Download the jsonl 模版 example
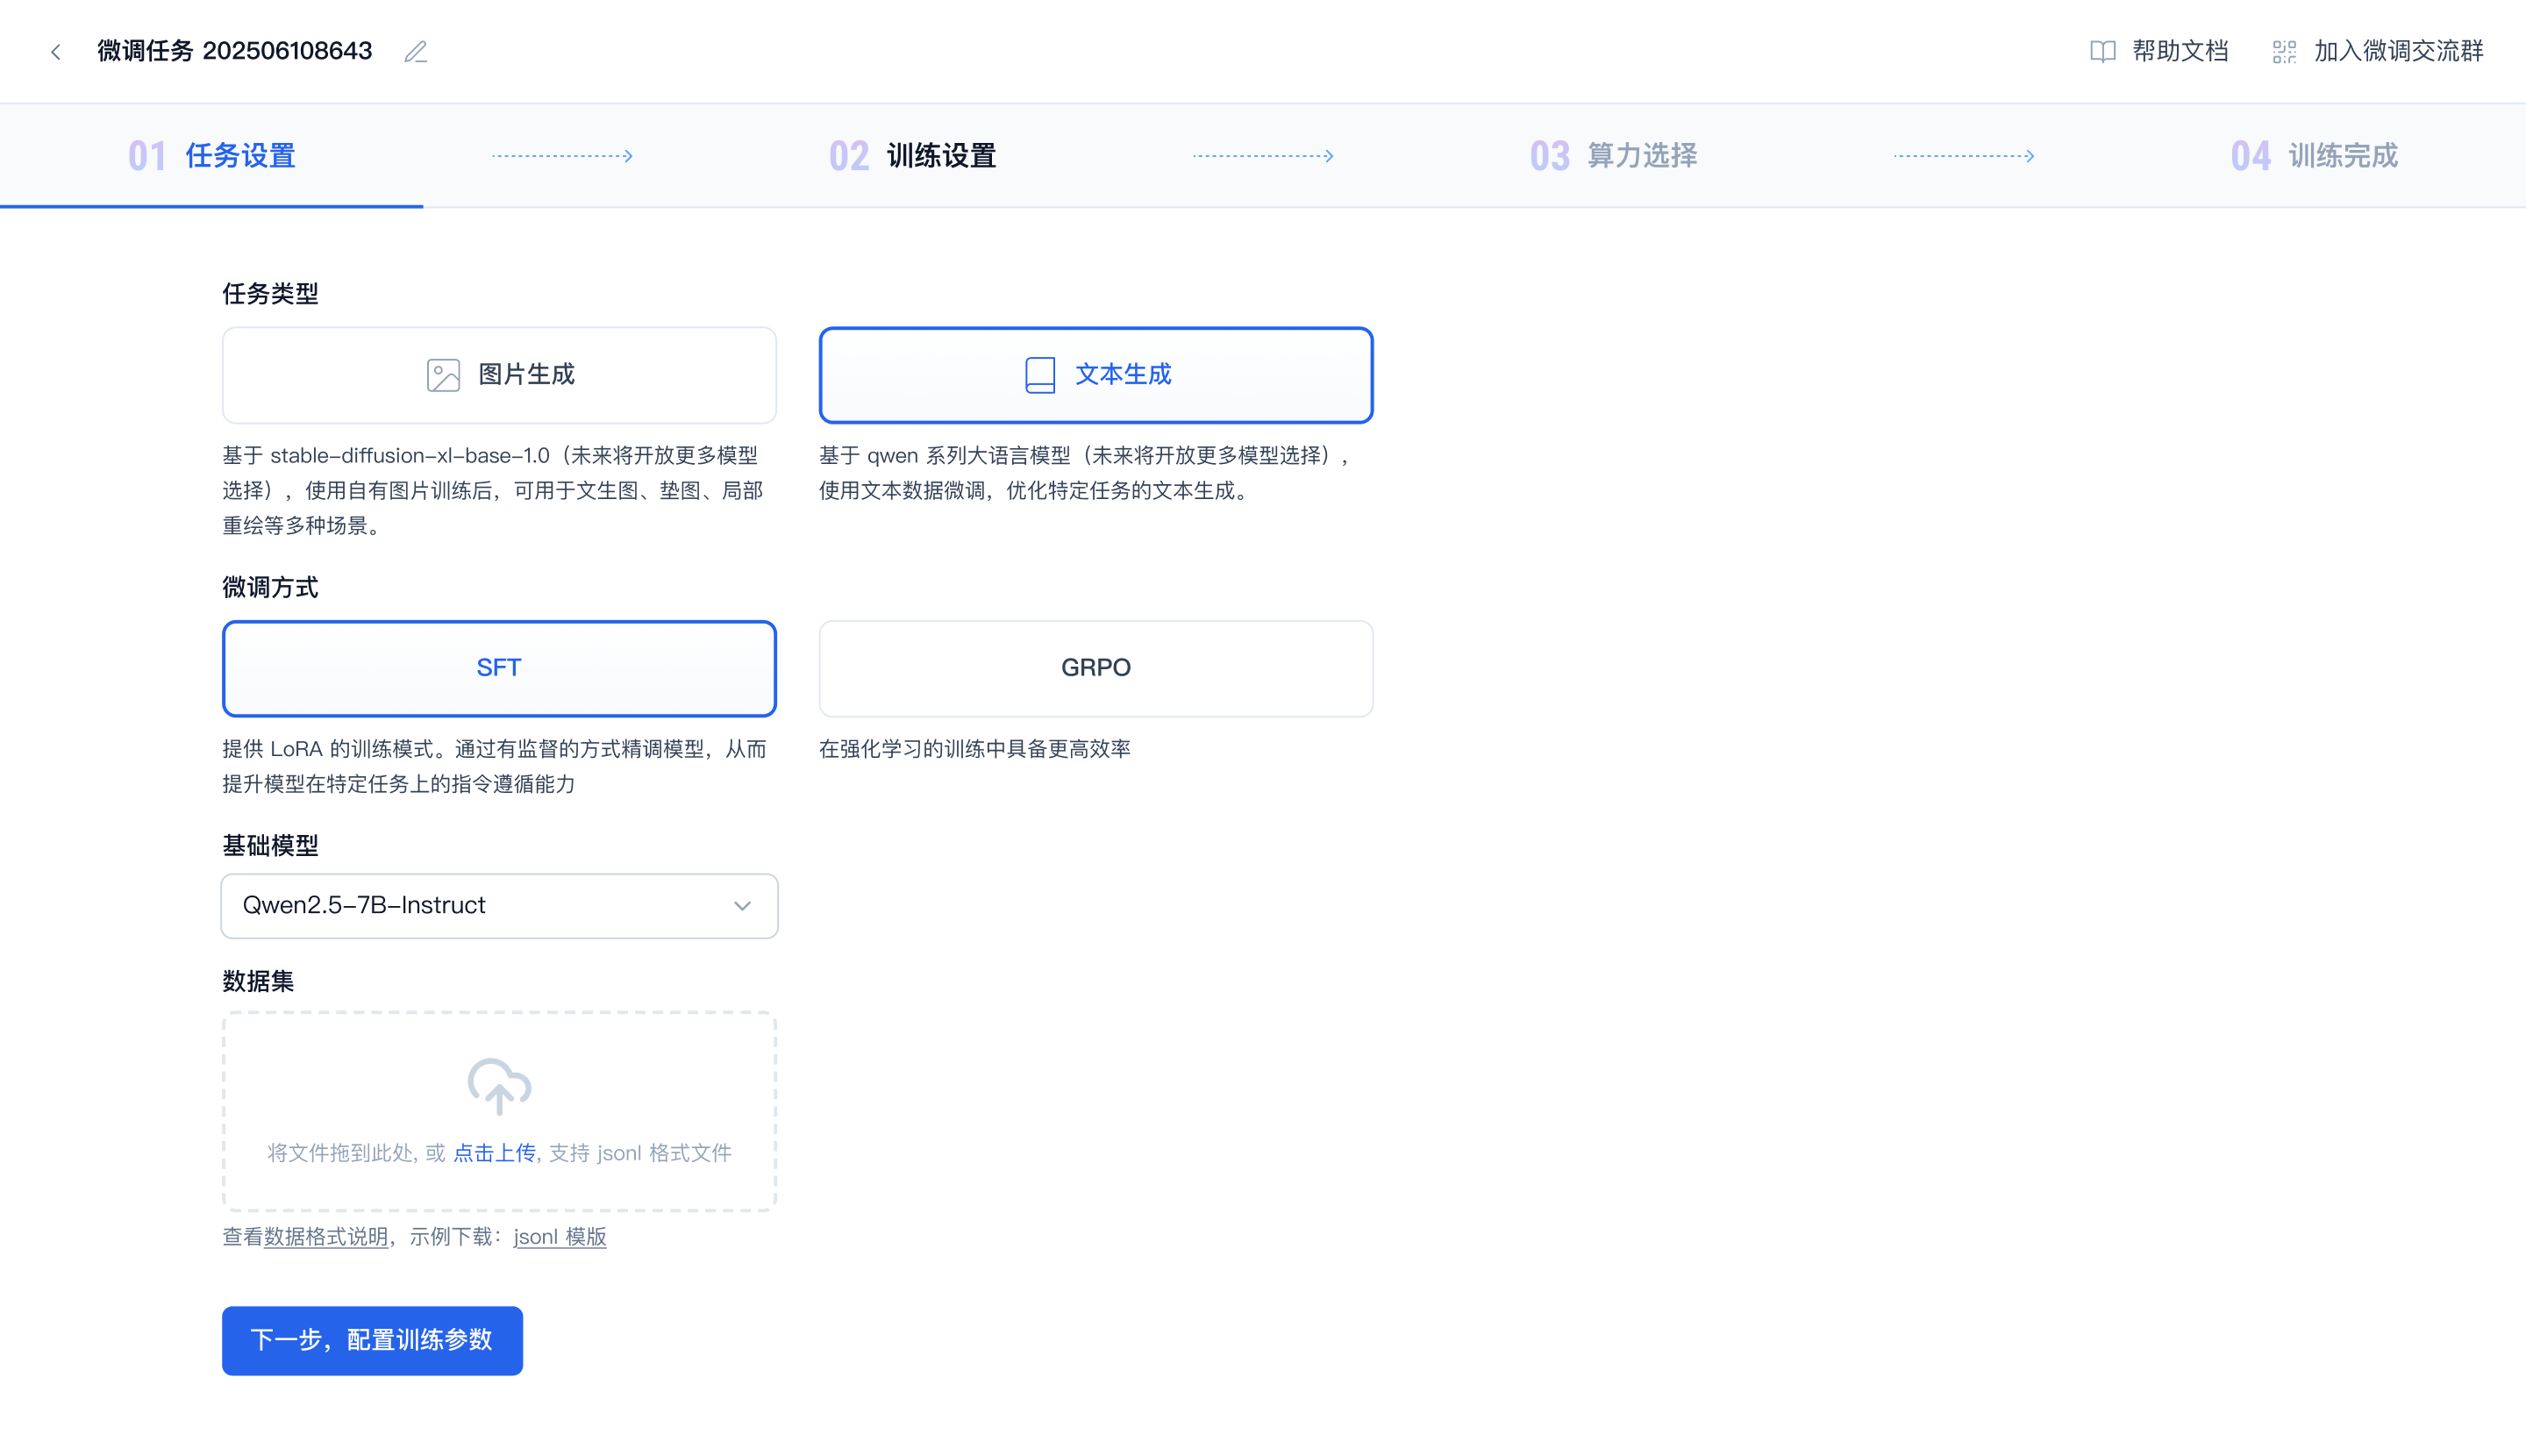This screenshot has width=2526, height=1456. [560, 1237]
